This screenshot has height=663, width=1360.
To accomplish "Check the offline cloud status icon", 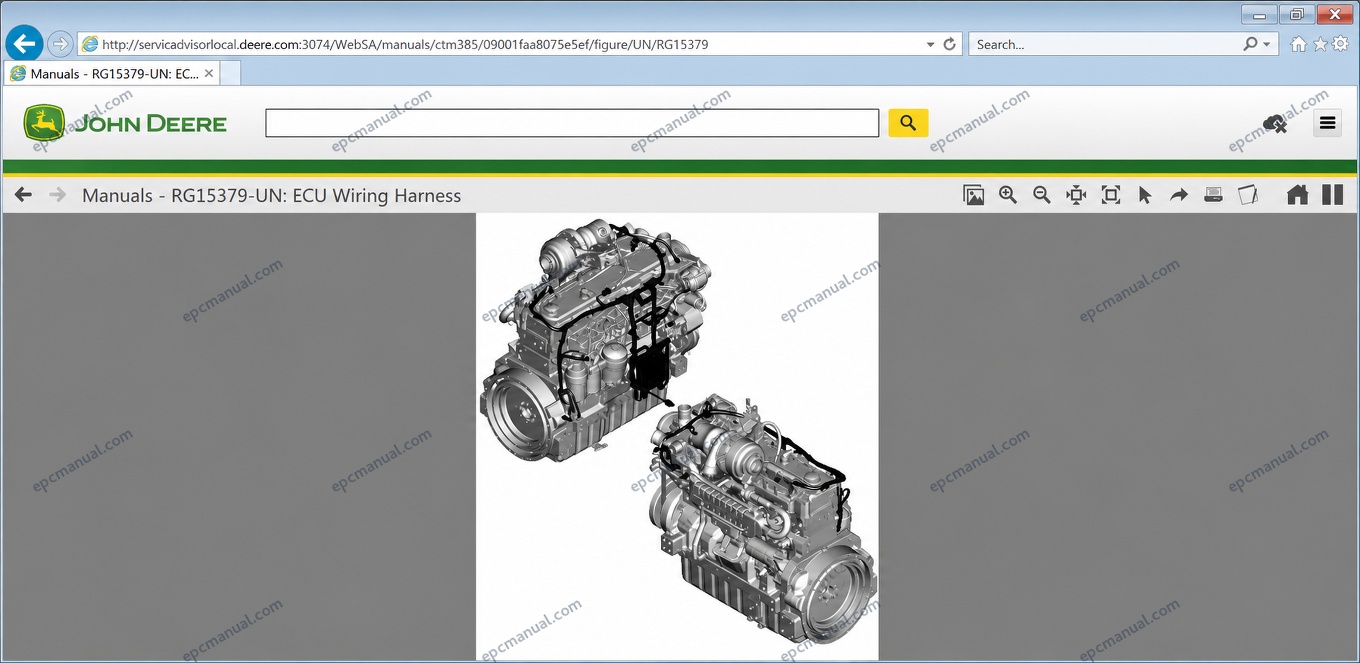I will pos(1275,124).
